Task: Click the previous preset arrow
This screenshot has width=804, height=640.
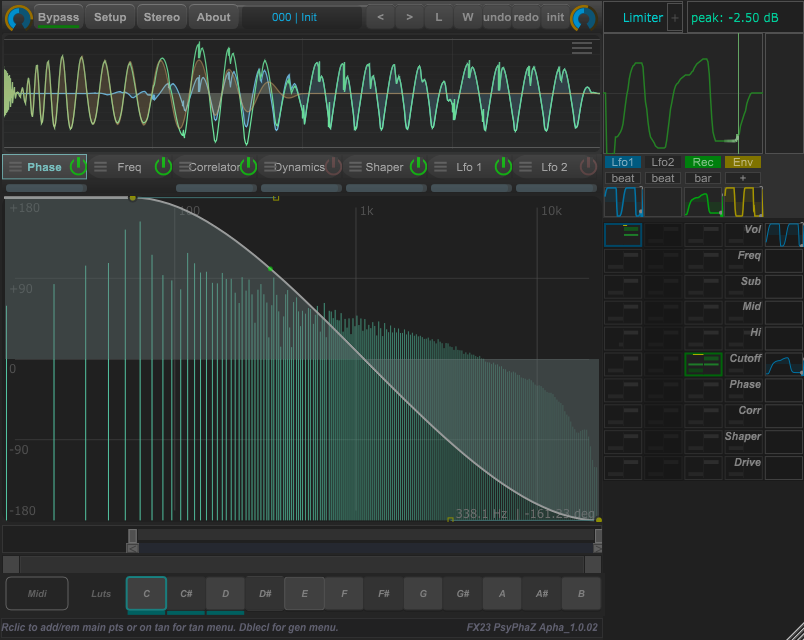Action: click(379, 17)
